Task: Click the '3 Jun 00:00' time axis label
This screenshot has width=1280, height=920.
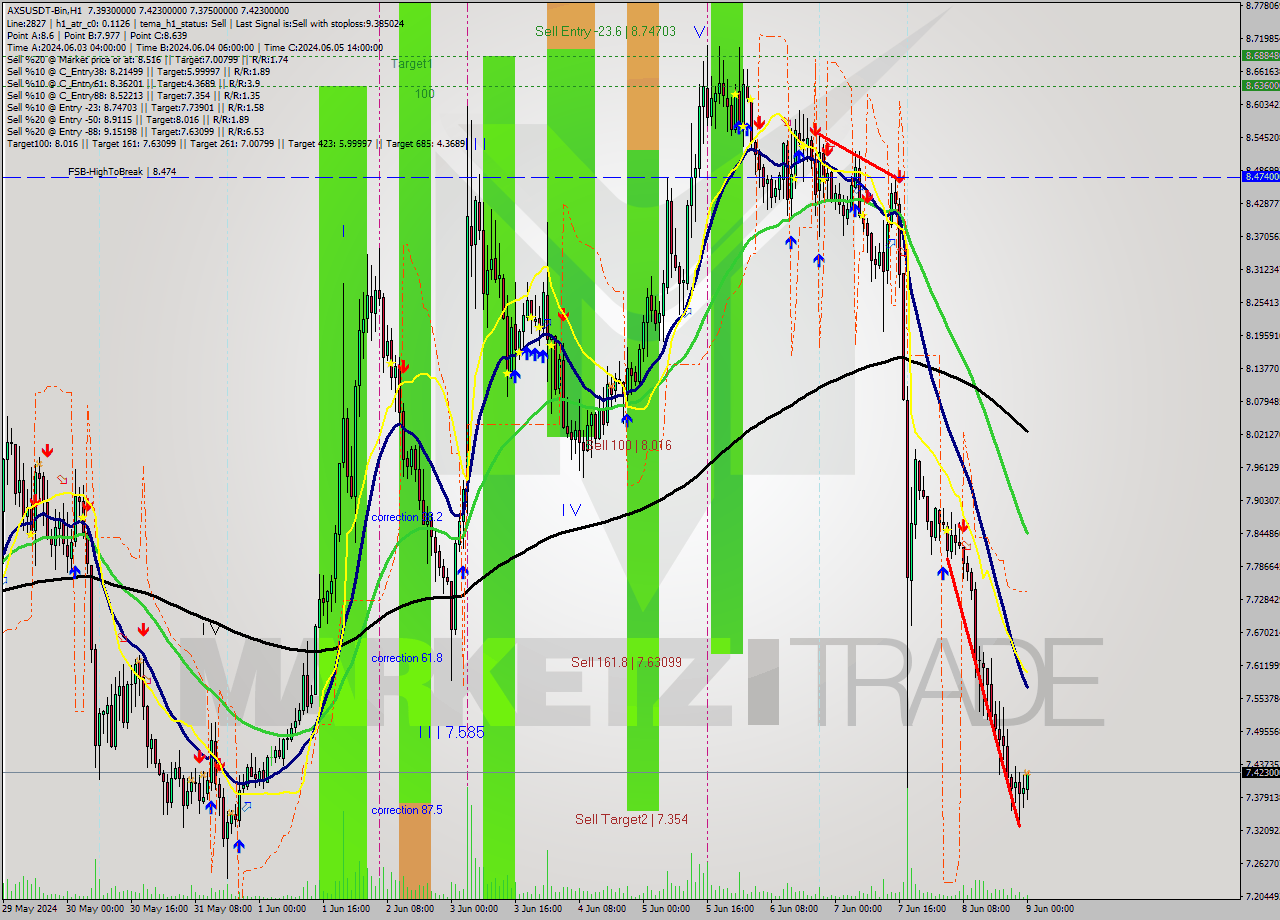Action: [x=474, y=909]
